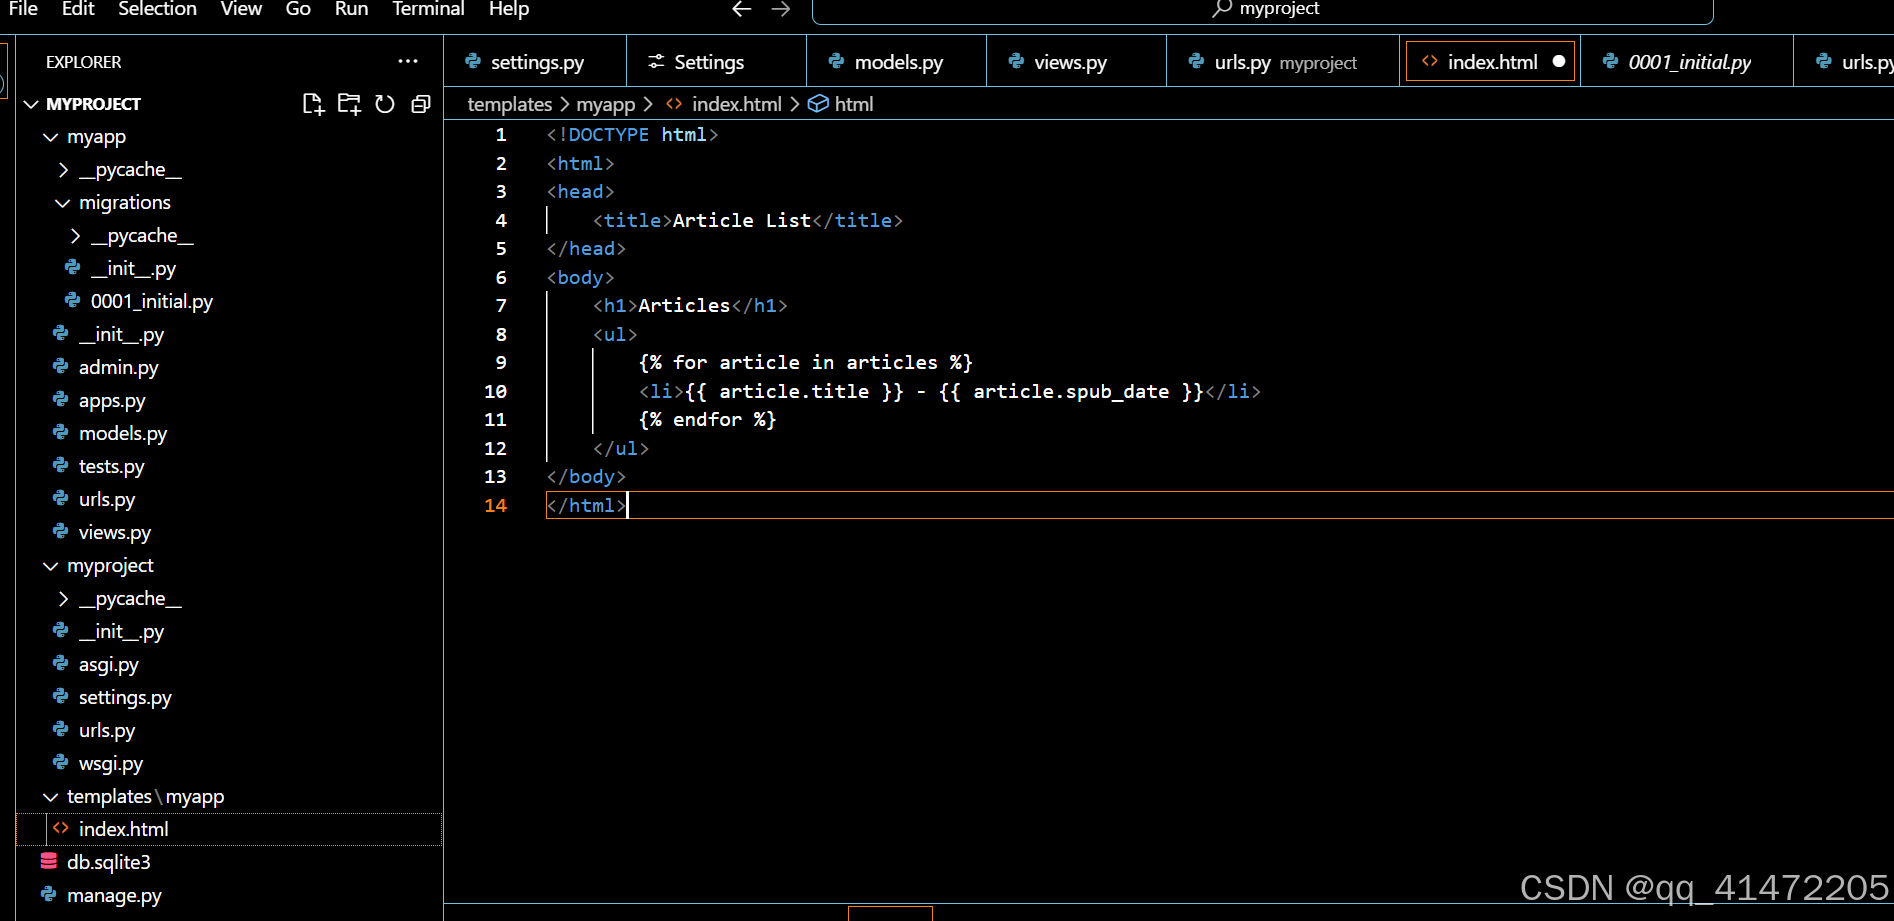The width and height of the screenshot is (1894, 921).
Task: Expand the __pycache__ folder under myapp
Action: [x=62, y=169]
